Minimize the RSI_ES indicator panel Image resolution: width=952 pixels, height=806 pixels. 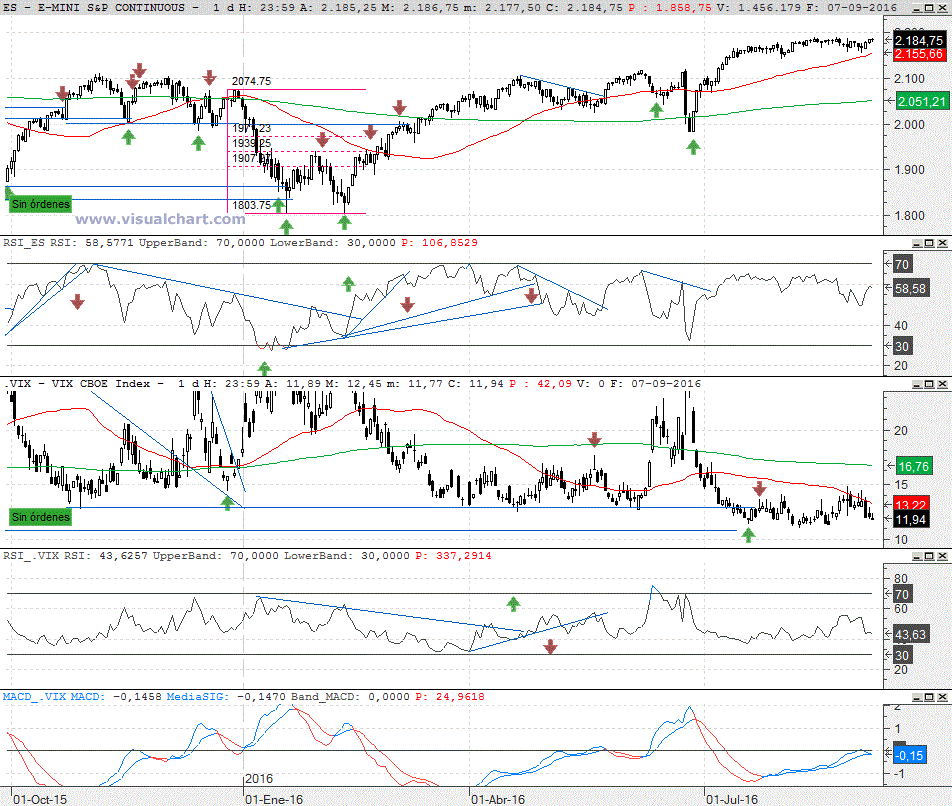(917, 243)
